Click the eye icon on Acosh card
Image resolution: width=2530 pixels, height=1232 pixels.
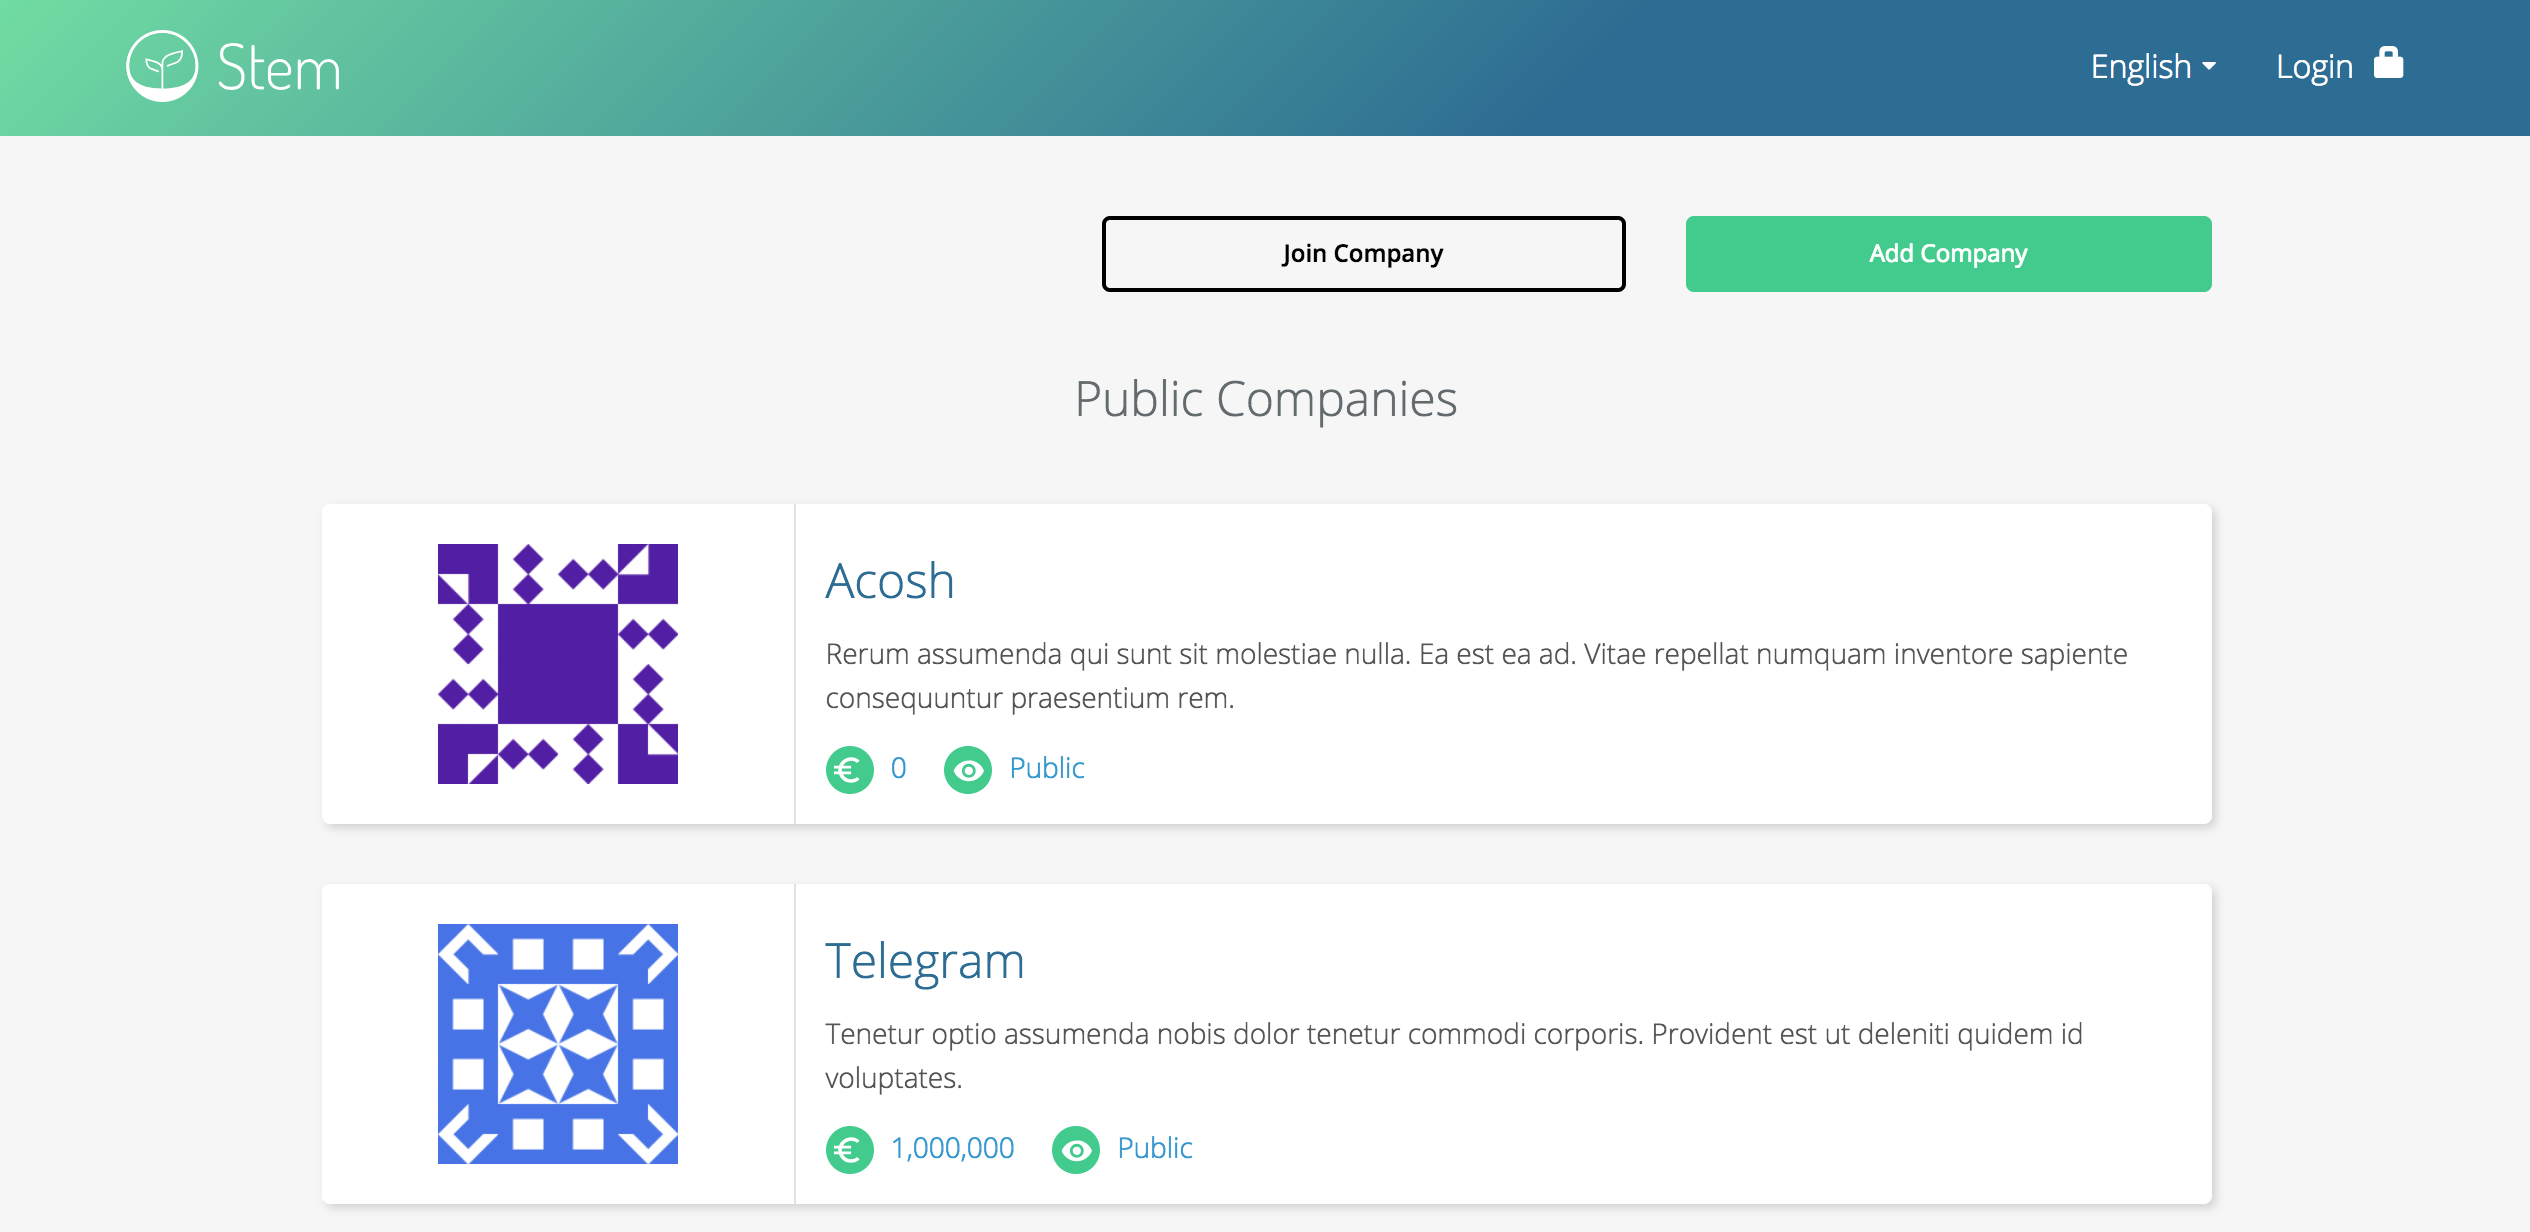coord(967,769)
